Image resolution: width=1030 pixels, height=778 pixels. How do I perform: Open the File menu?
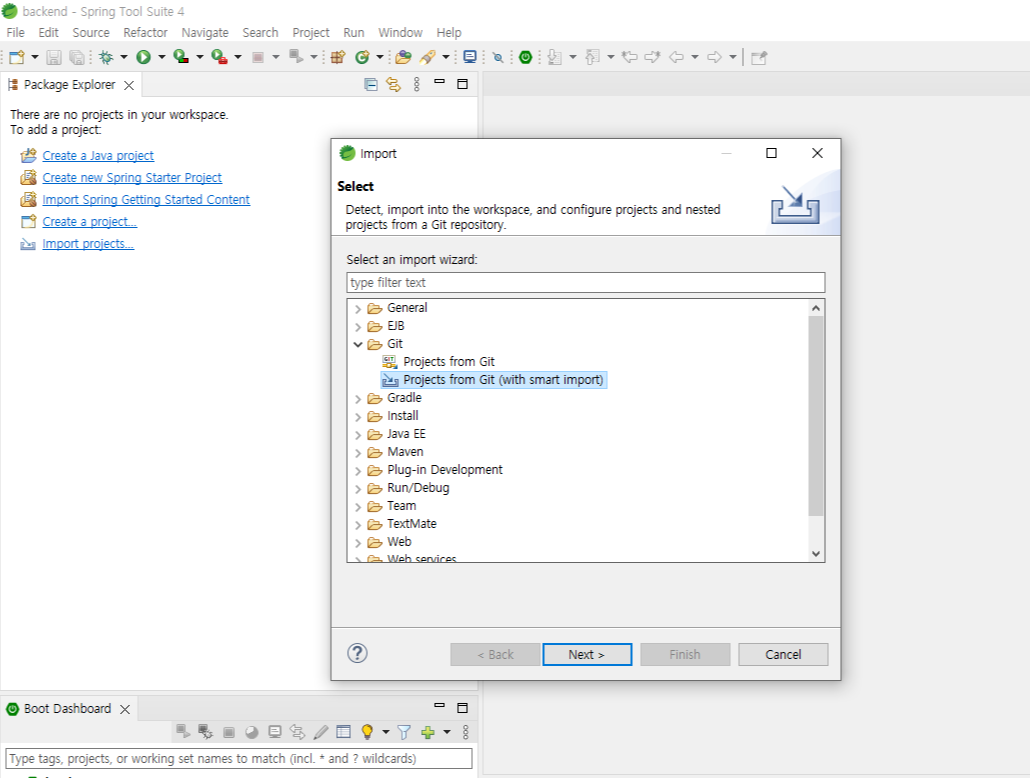[15, 32]
